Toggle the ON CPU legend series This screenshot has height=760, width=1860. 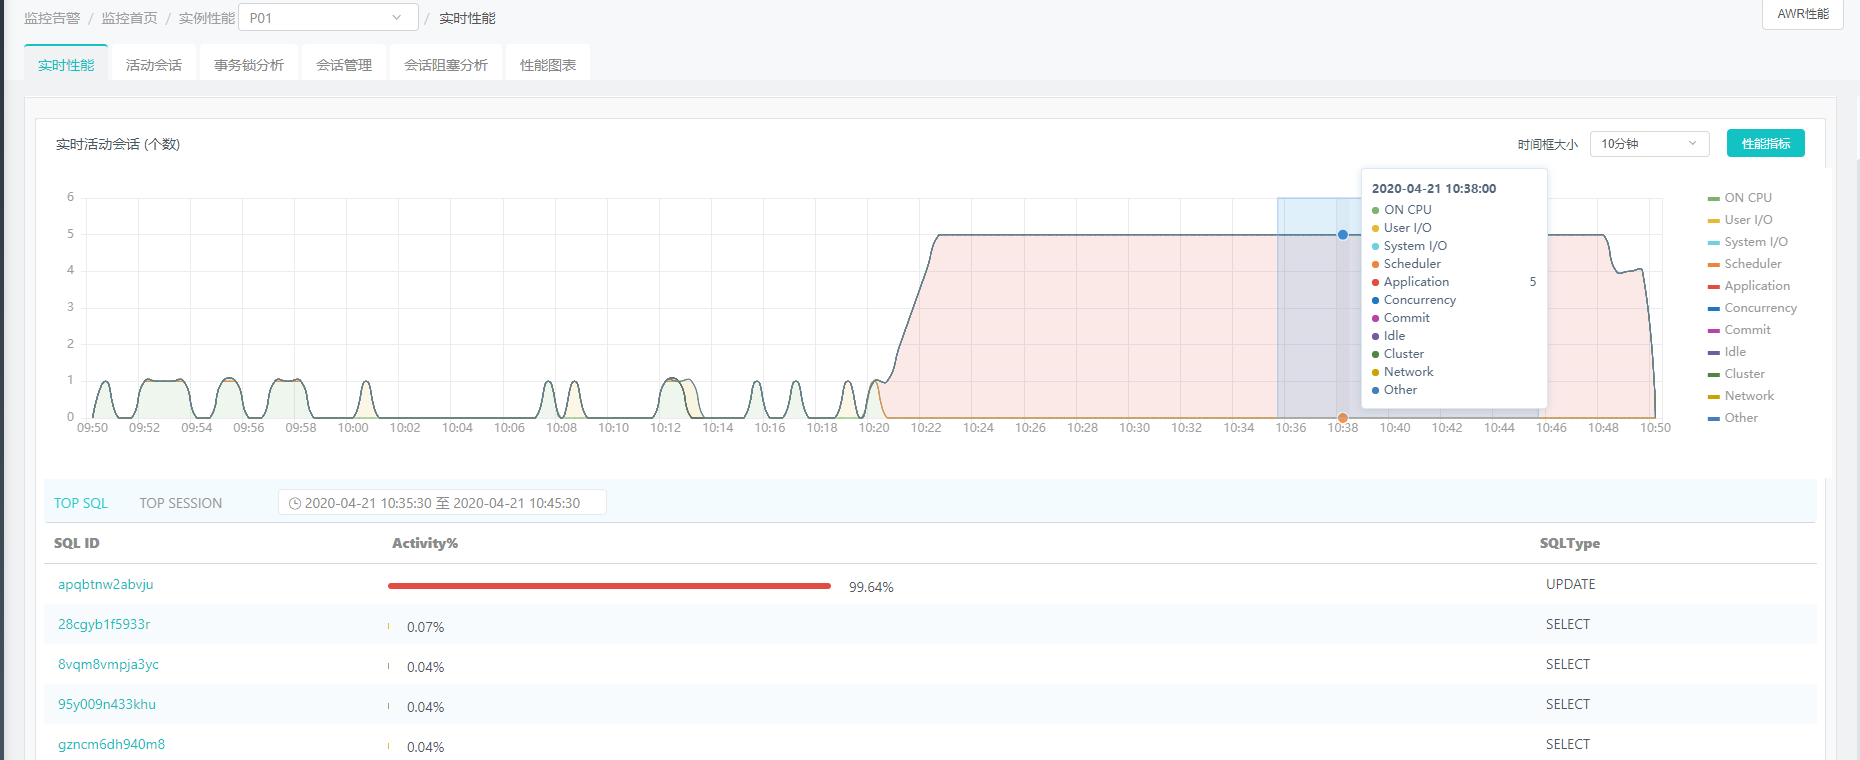point(1740,198)
